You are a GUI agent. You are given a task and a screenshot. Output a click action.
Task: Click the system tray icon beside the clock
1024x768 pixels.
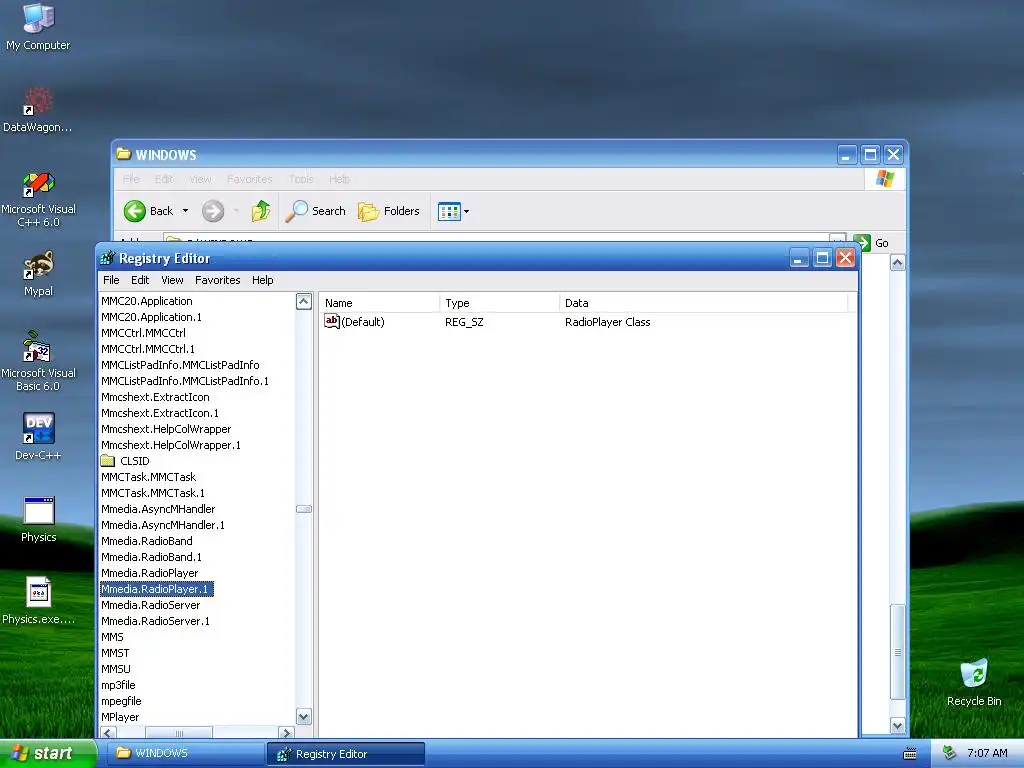[x=950, y=753]
